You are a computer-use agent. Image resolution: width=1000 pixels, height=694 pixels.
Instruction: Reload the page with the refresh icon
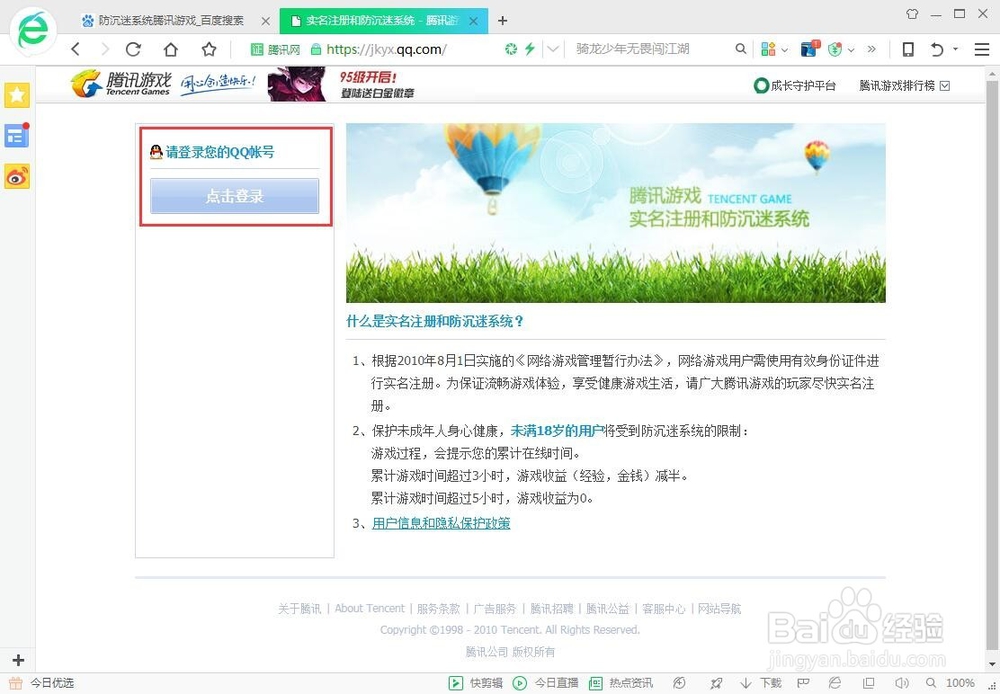[x=133, y=49]
